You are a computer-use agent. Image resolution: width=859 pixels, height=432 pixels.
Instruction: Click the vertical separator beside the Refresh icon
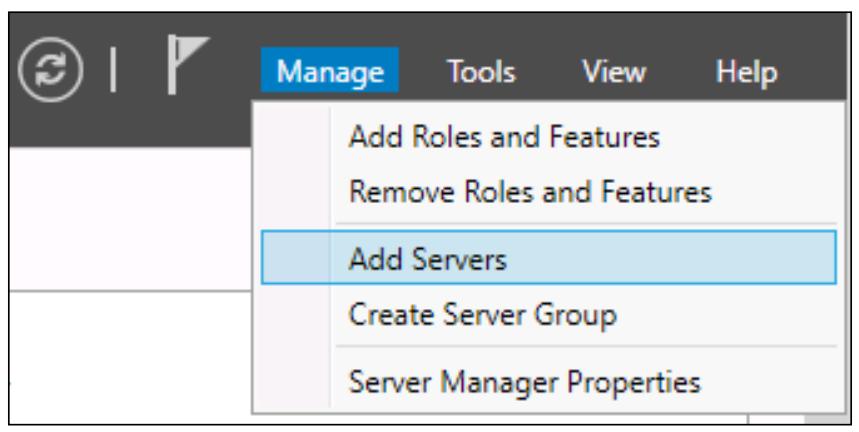tap(113, 70)
